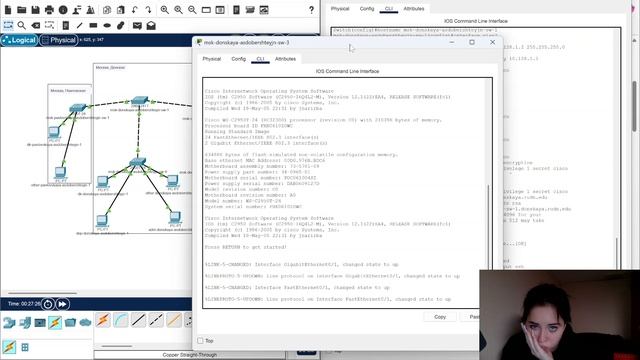640x360 pixels.
Task: Select End Devices category
Action: click(24, 322)
